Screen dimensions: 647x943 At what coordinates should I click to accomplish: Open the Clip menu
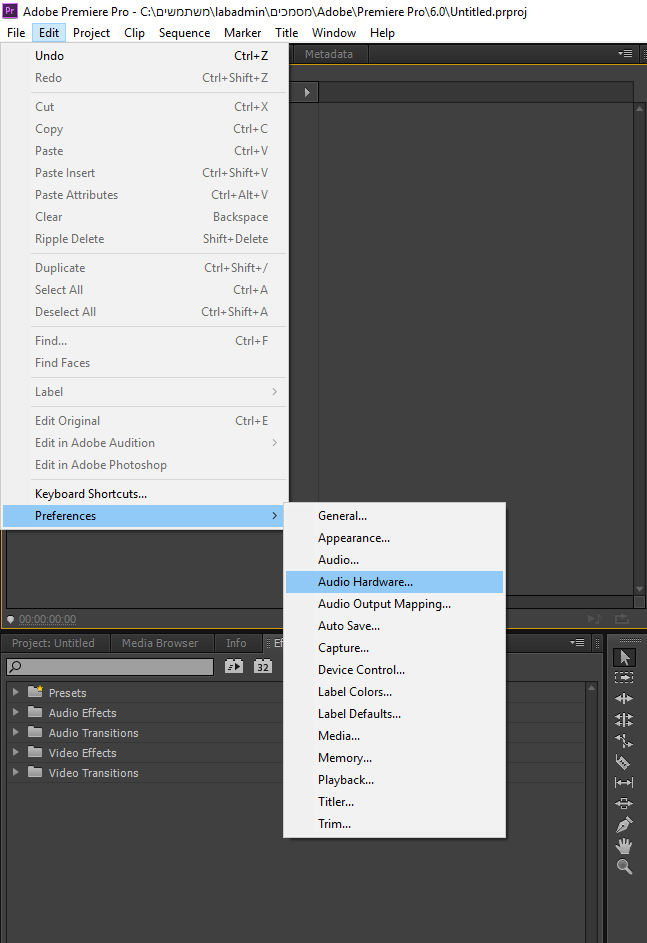tap(134, 32)
